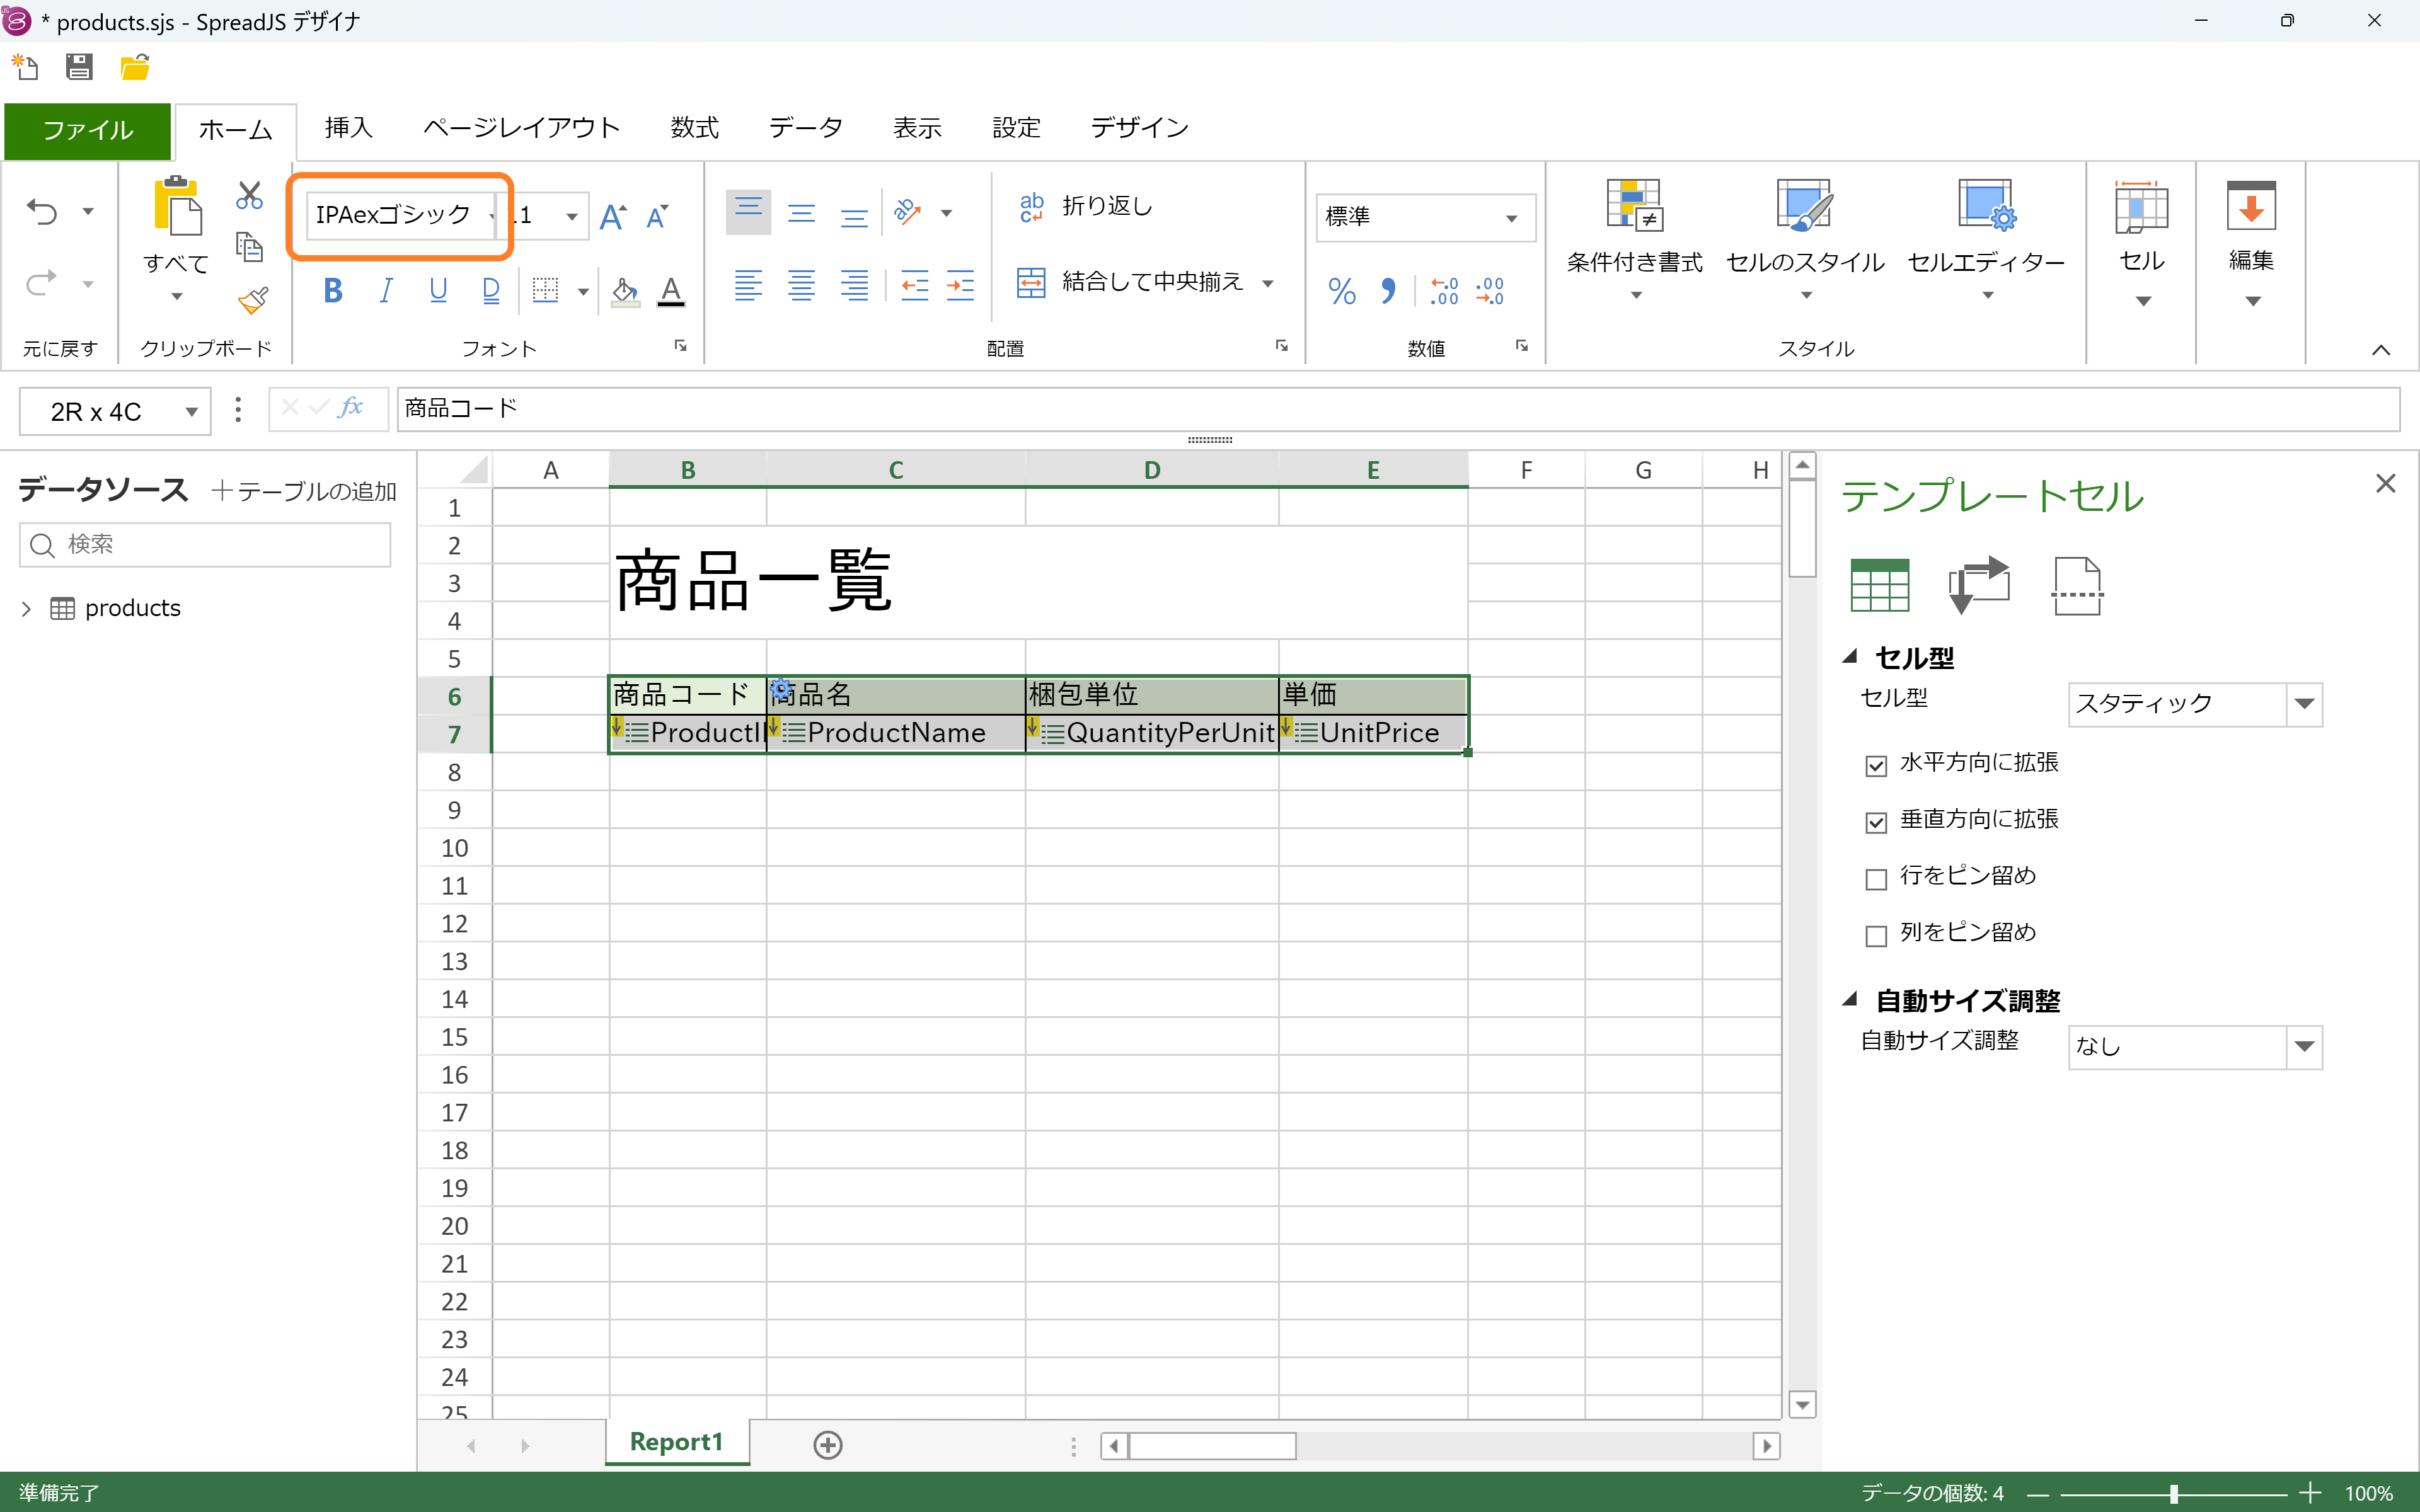Click the add new sheet plus button
Image resolution: width=2420 pixels, height=1512 pixels.
828,1445
